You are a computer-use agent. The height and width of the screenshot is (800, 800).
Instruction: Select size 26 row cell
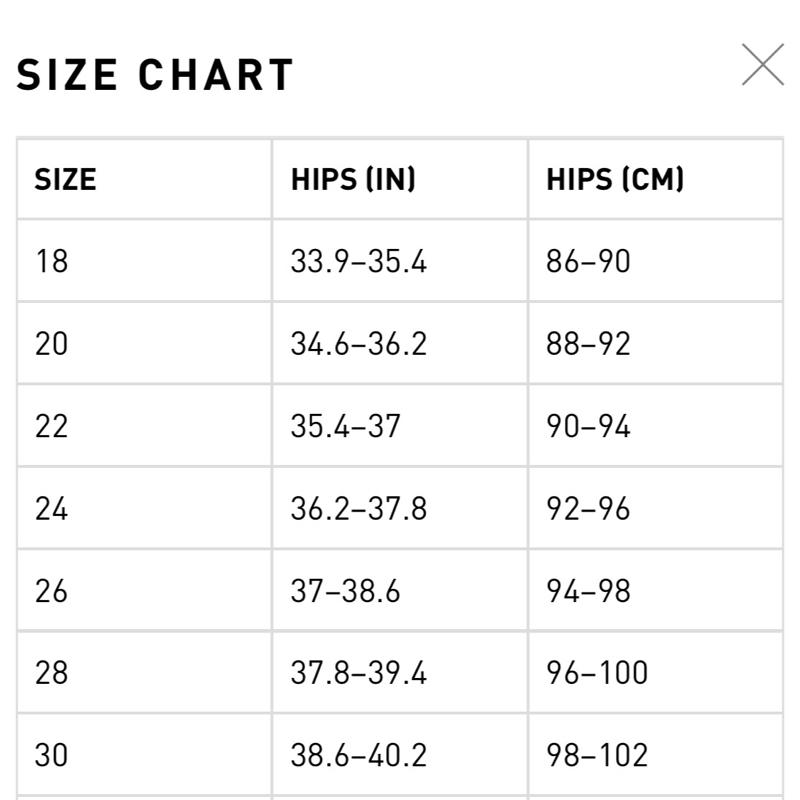(x=144, y=590)
